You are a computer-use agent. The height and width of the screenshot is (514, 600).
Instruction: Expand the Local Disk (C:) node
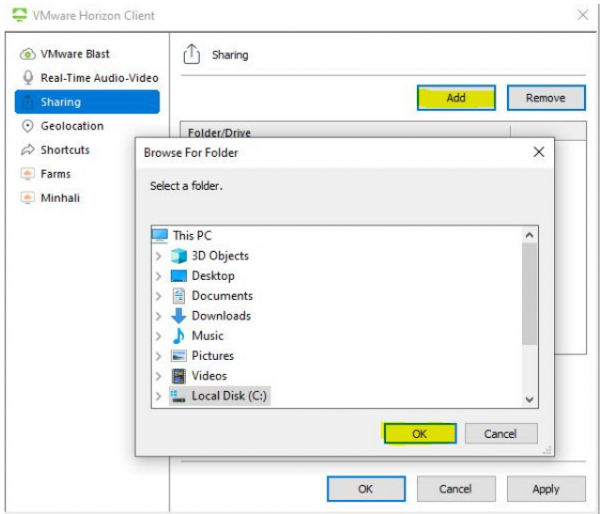click(x=158, y=396)
